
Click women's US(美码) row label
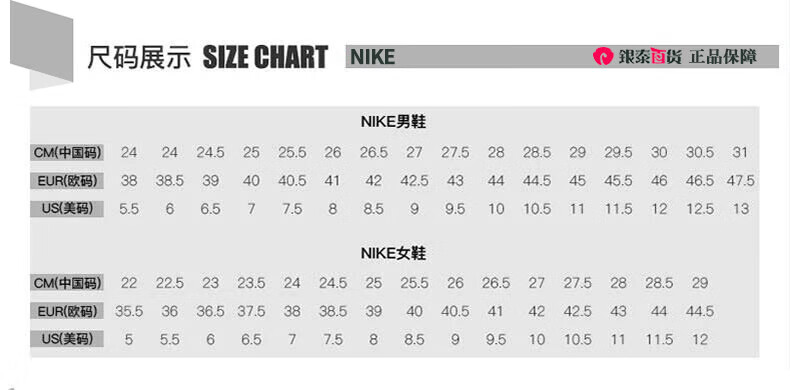(67, 339)
